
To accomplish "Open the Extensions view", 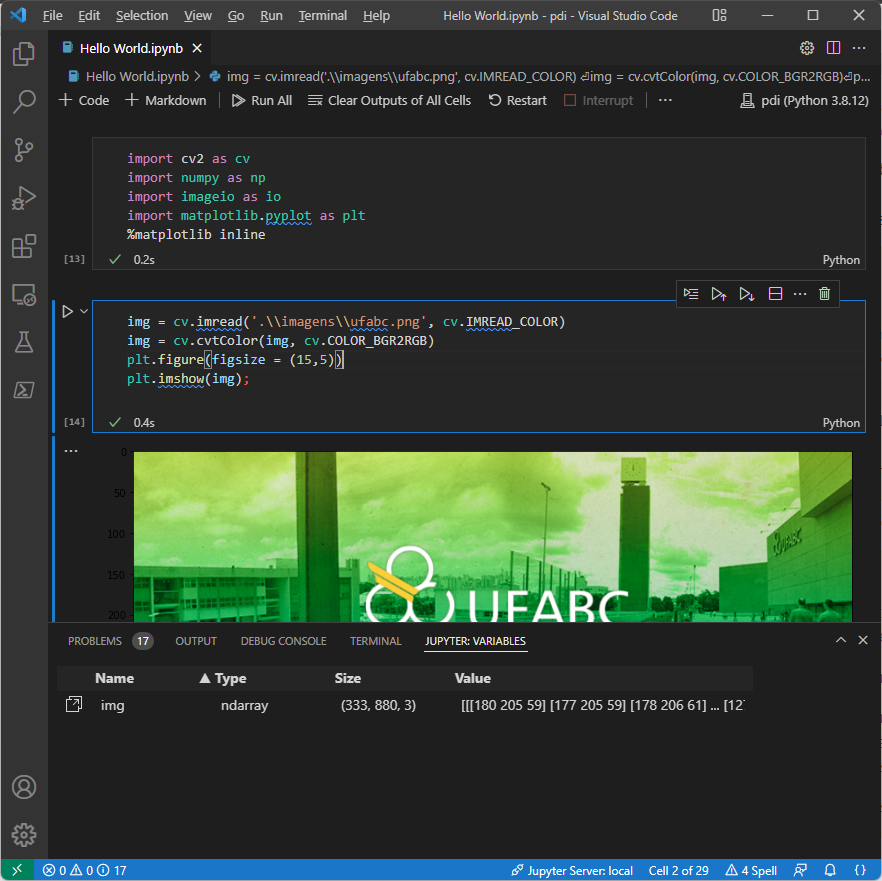I will pos(24,246).
